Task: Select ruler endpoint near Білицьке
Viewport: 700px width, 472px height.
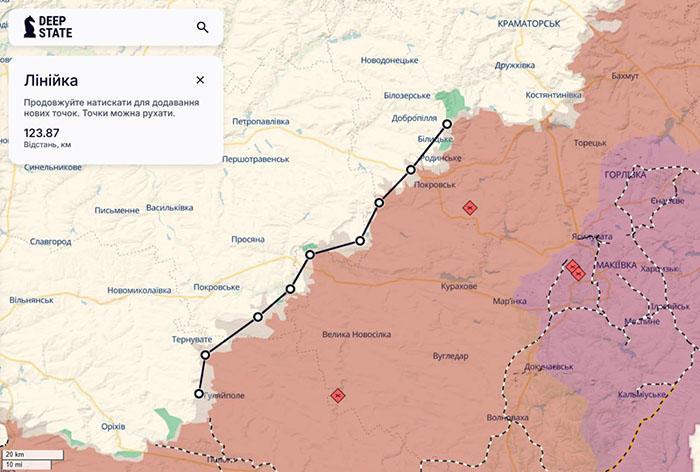Action: [x=447, y=124]
